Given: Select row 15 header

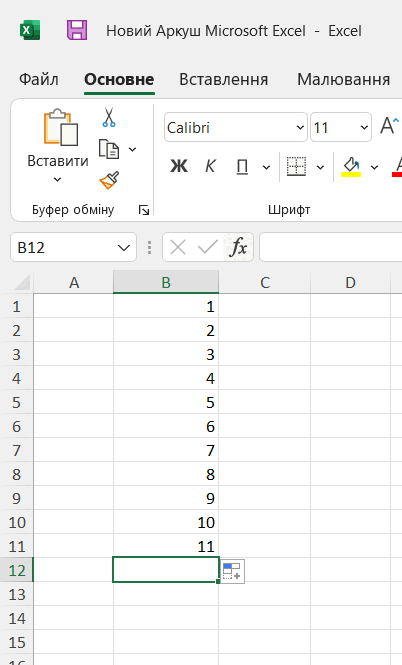Looking at the screenshot, I should coord(17,642).
